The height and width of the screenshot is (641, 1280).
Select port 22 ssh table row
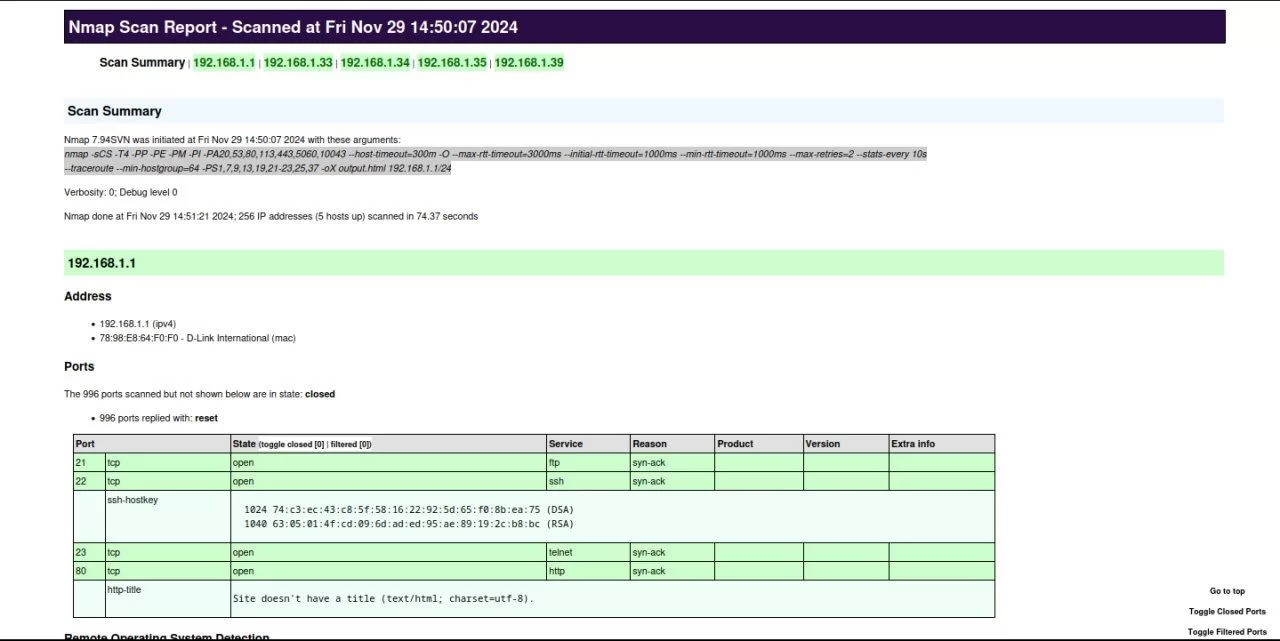534,481
